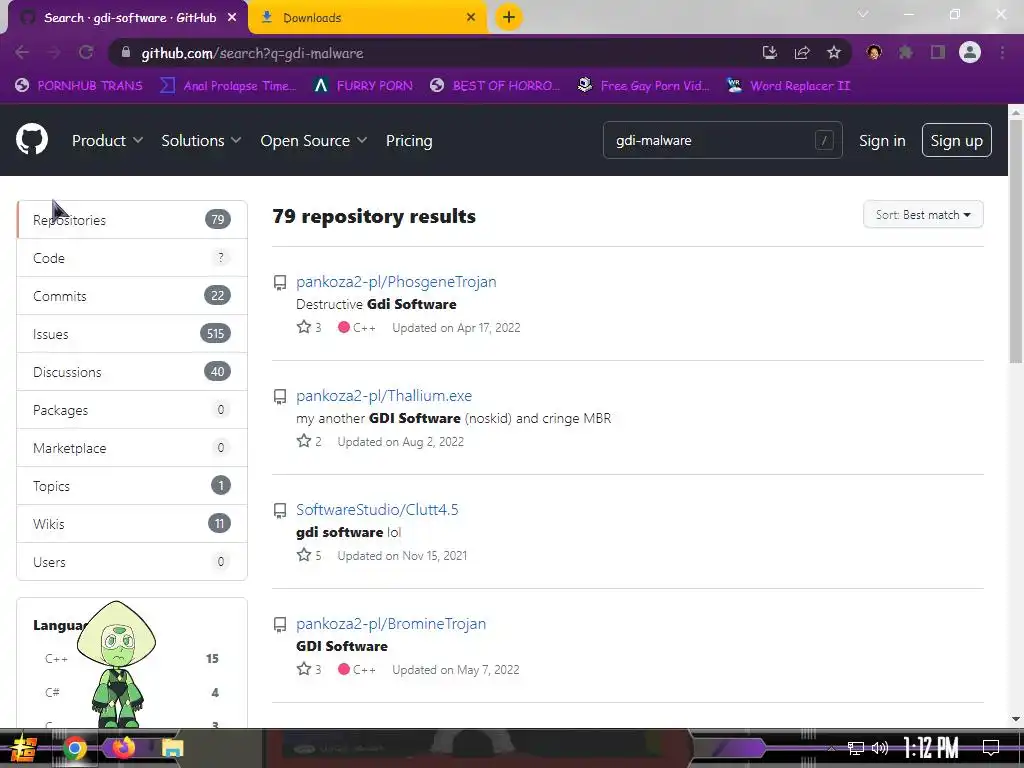
Task: Open the notification center icon
Action: (x=991, y=748)
